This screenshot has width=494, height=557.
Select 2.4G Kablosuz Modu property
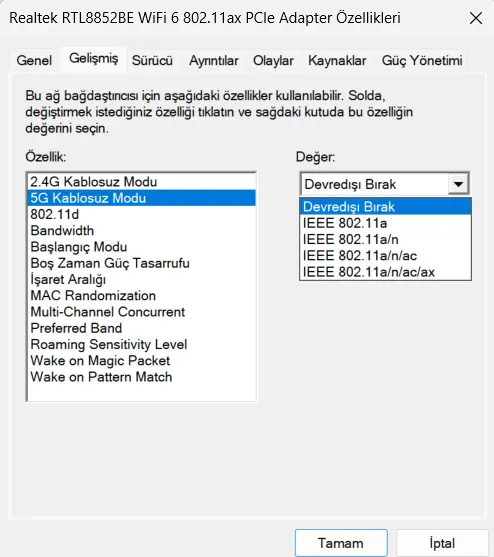coord(142,182)
